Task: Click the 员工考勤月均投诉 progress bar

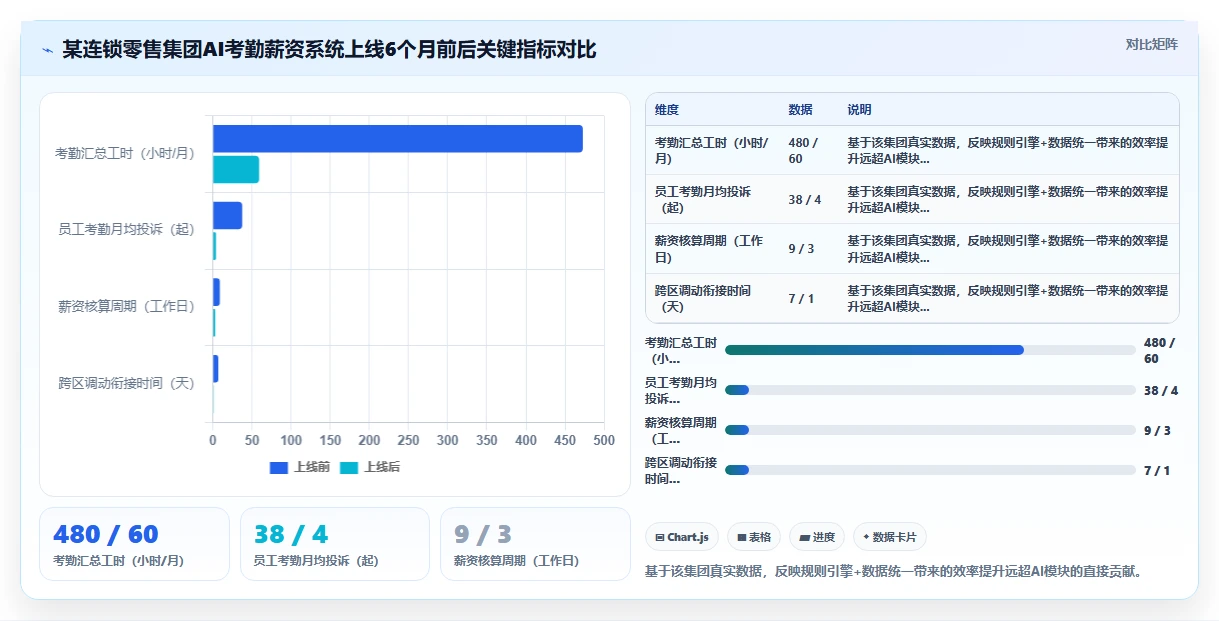Action: 930,390
